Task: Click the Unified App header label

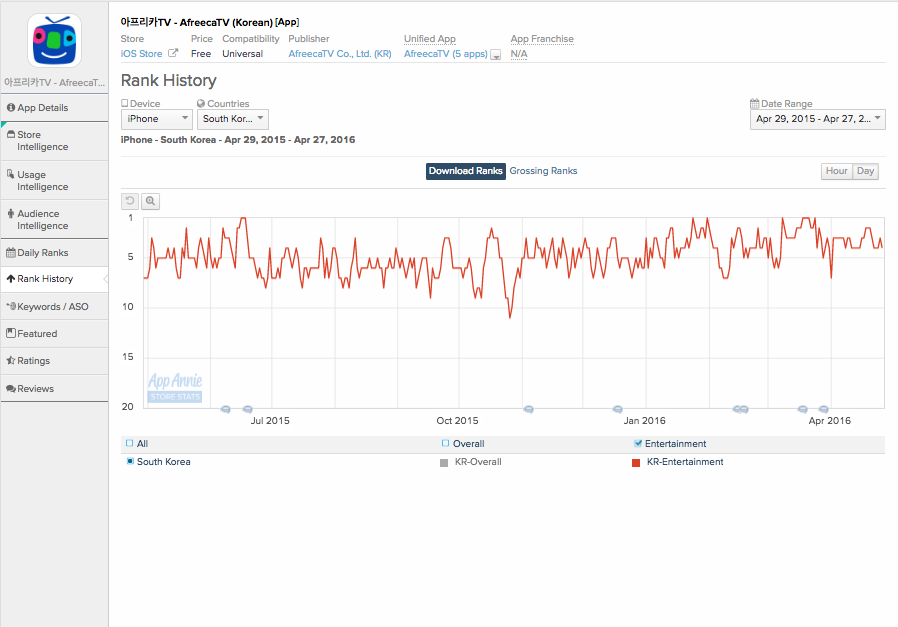Action: point(430,39)
